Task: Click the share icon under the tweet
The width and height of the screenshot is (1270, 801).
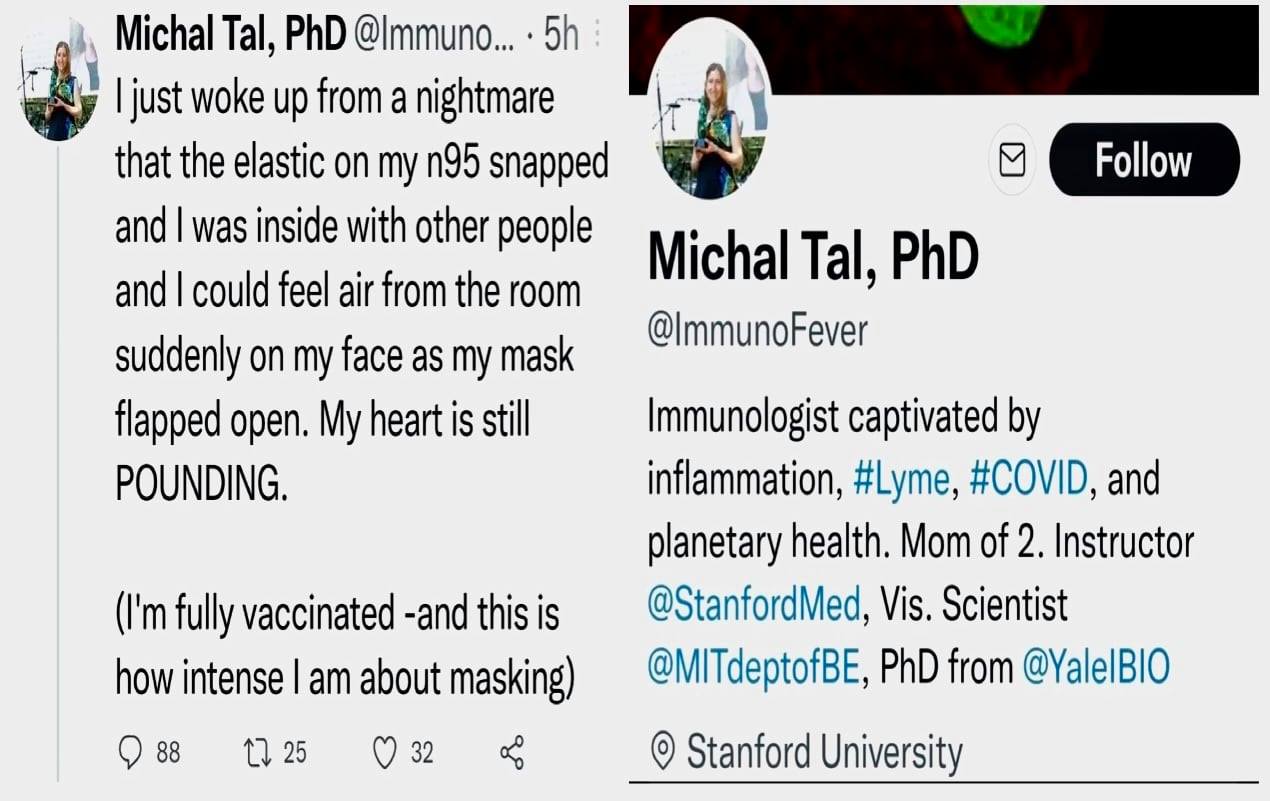Action: (511, 752)
